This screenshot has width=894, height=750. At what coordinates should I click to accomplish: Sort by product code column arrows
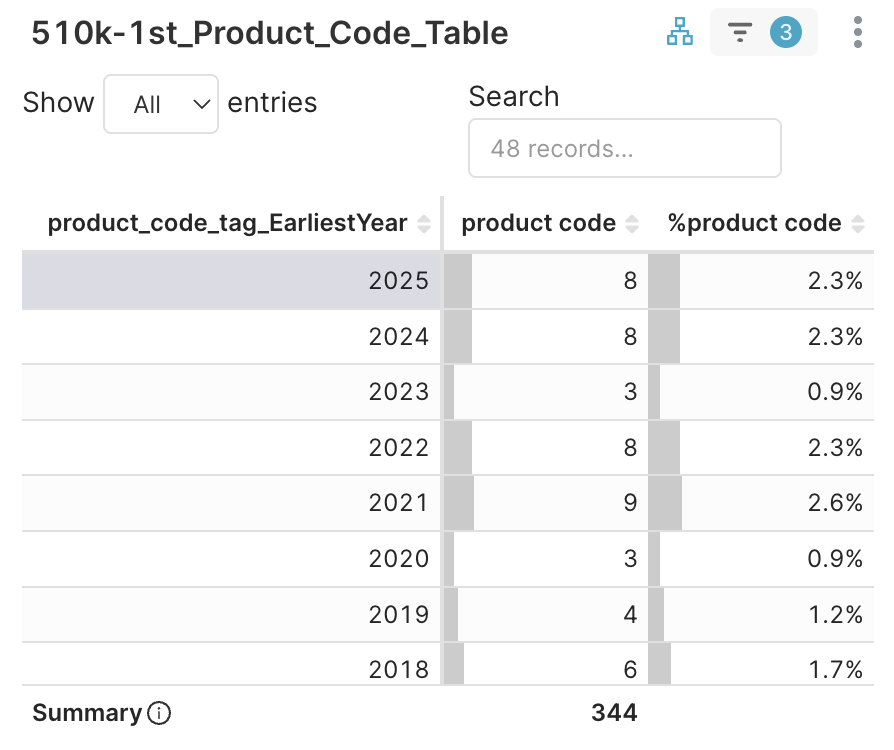coord(632,224)
